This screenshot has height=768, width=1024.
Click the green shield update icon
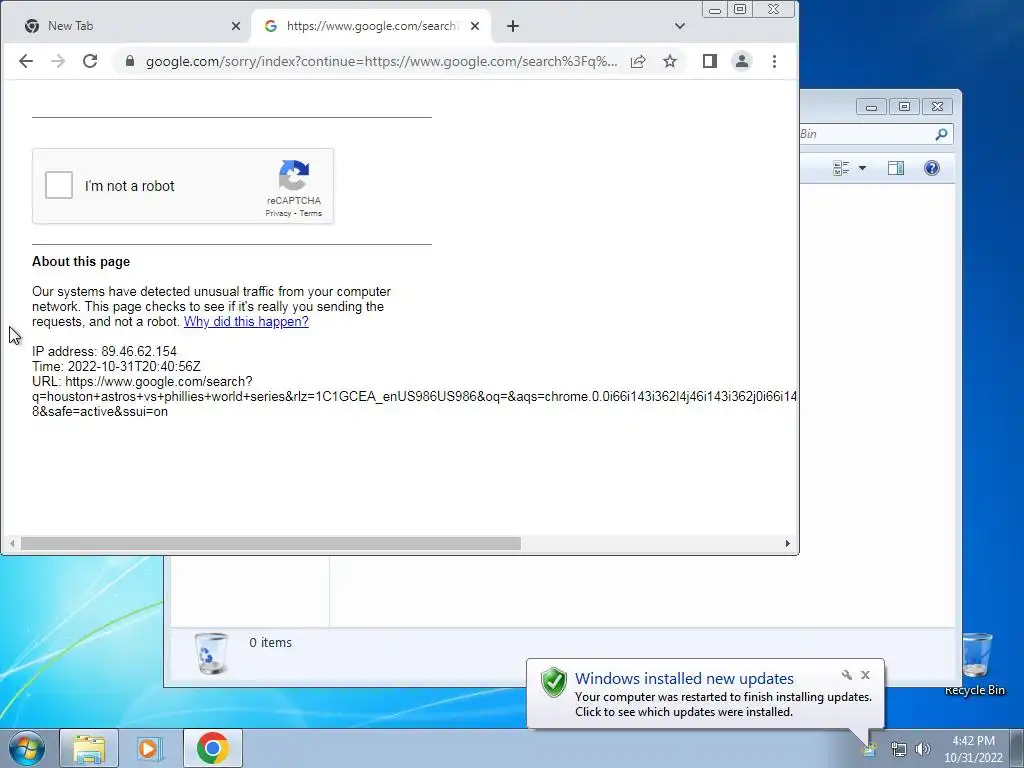(x=554, y=682)
